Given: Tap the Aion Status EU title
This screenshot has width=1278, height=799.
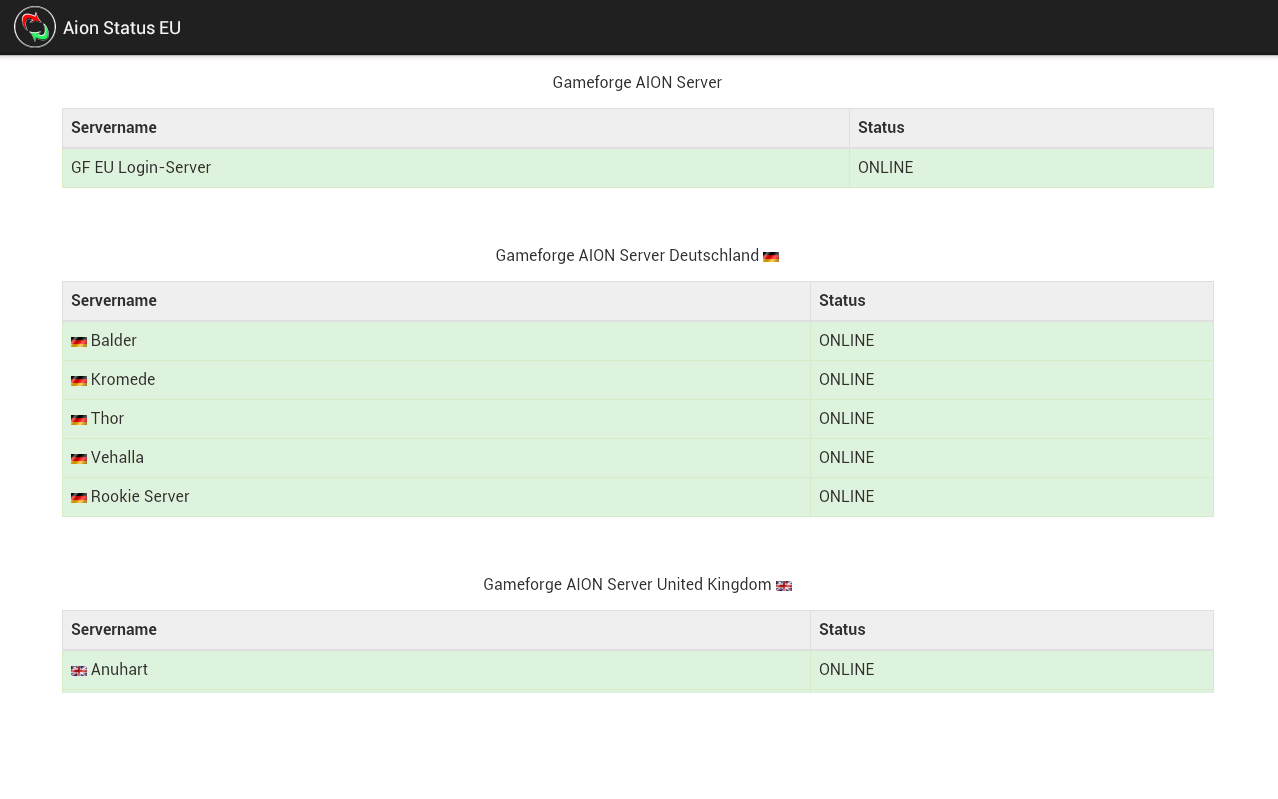Looking at the screenshot, I should (122, 28).
